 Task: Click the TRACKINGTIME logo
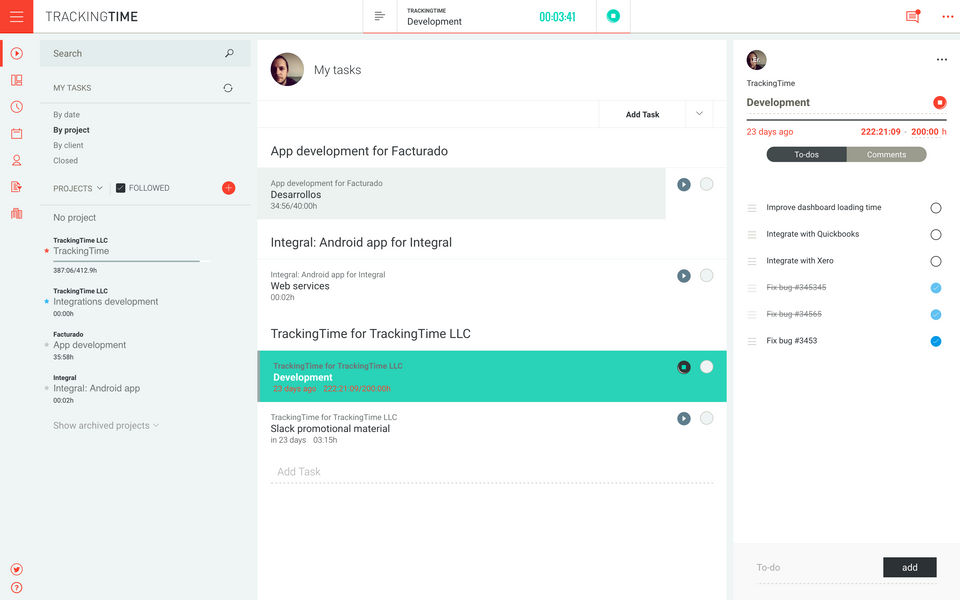(91, 17)
